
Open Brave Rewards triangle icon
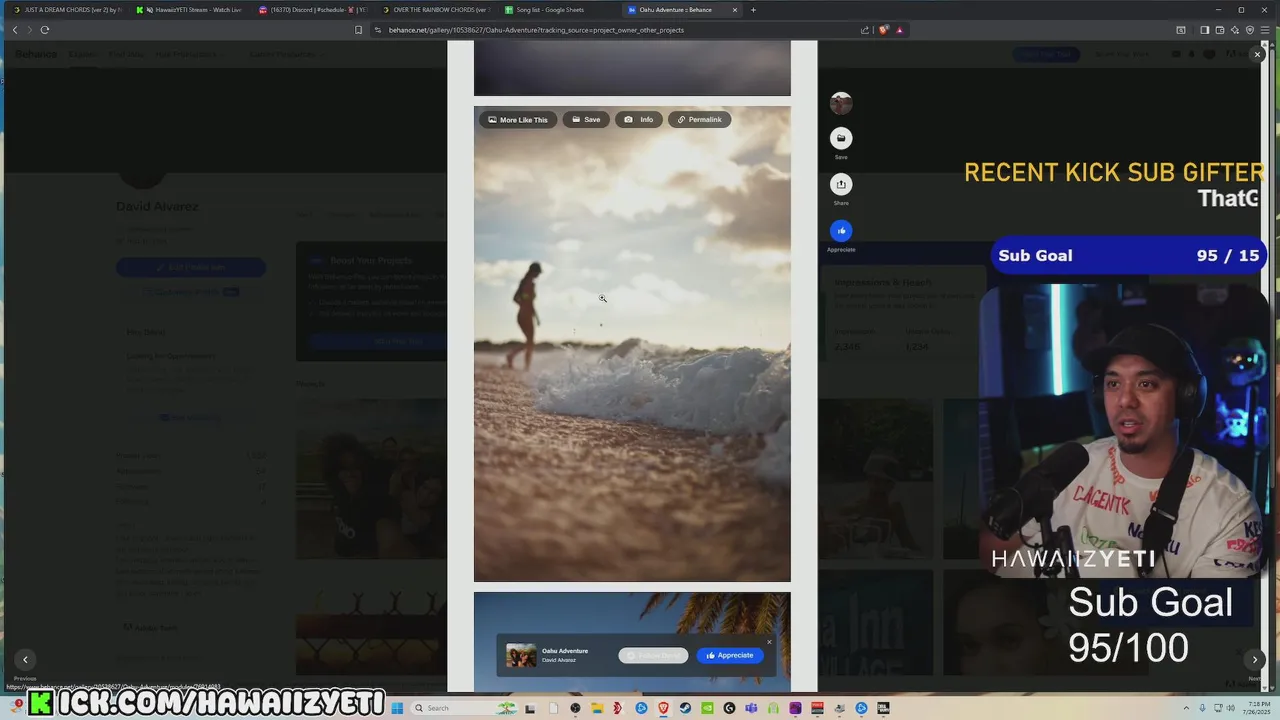899,30
